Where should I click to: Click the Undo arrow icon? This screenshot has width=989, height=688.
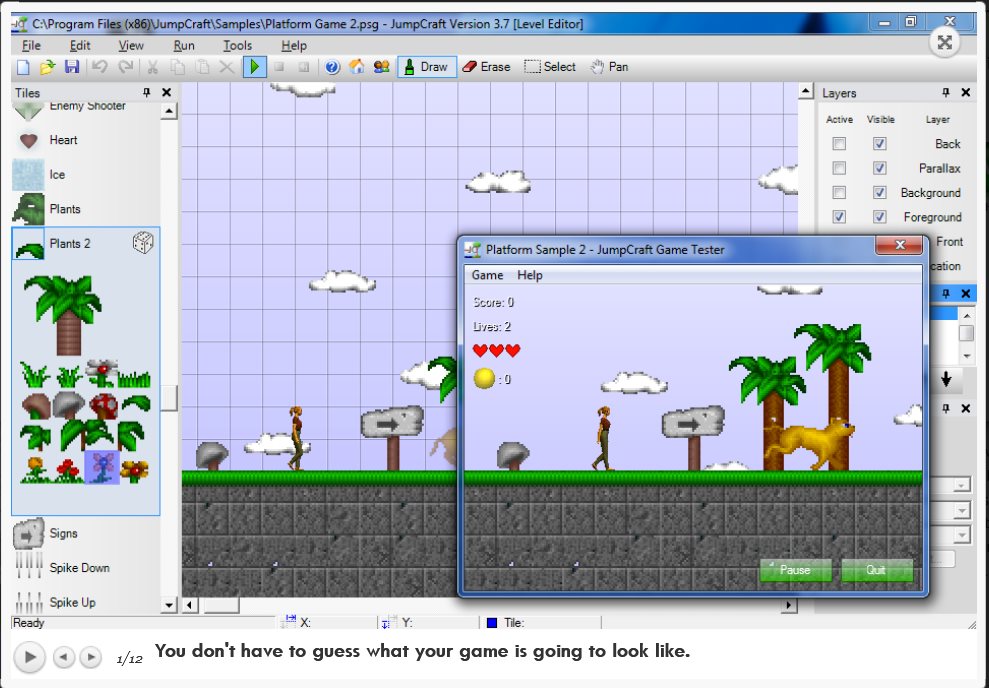tap(100, 67)
